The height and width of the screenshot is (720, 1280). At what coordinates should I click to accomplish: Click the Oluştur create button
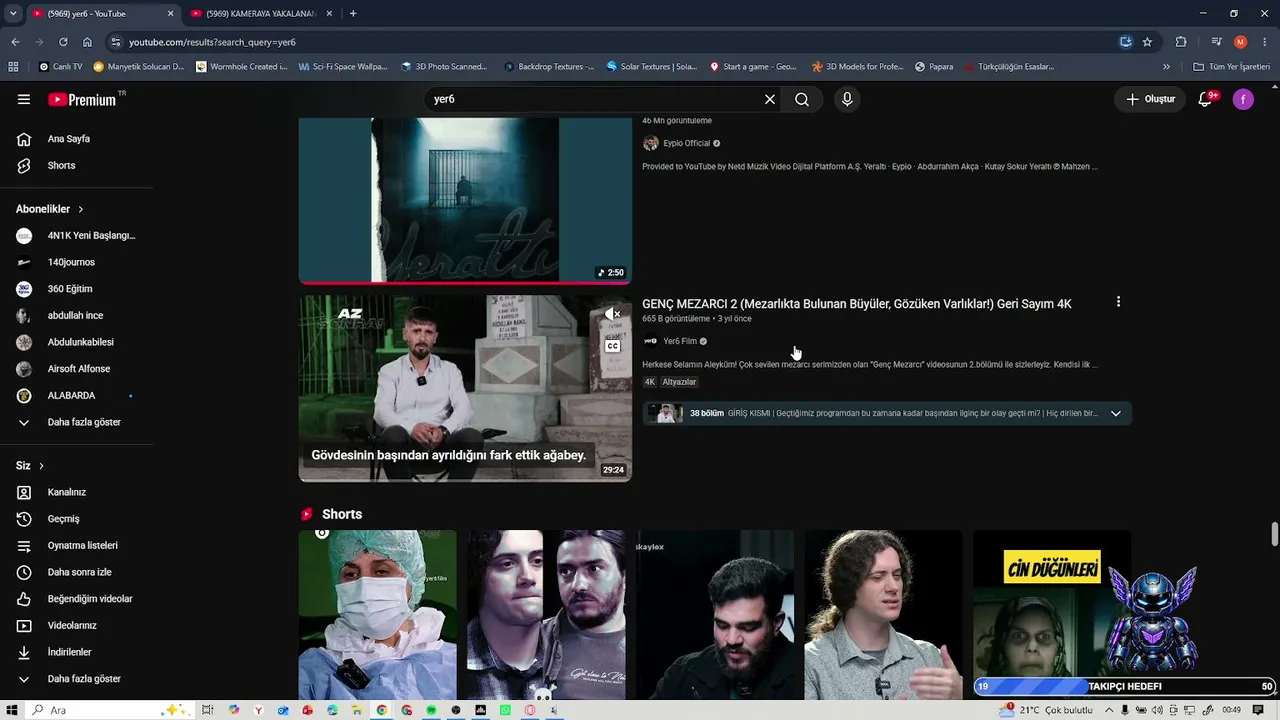tap(1151, 99)
